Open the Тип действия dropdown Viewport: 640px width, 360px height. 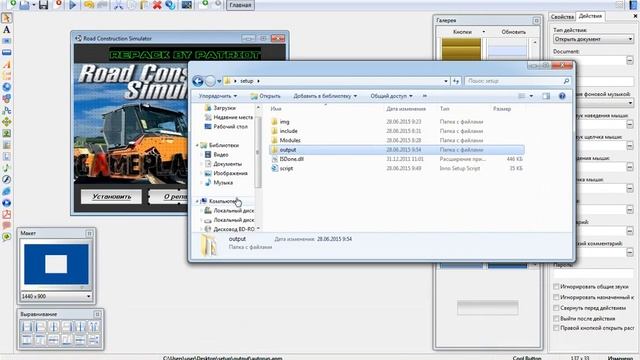[x=593, y=39]
